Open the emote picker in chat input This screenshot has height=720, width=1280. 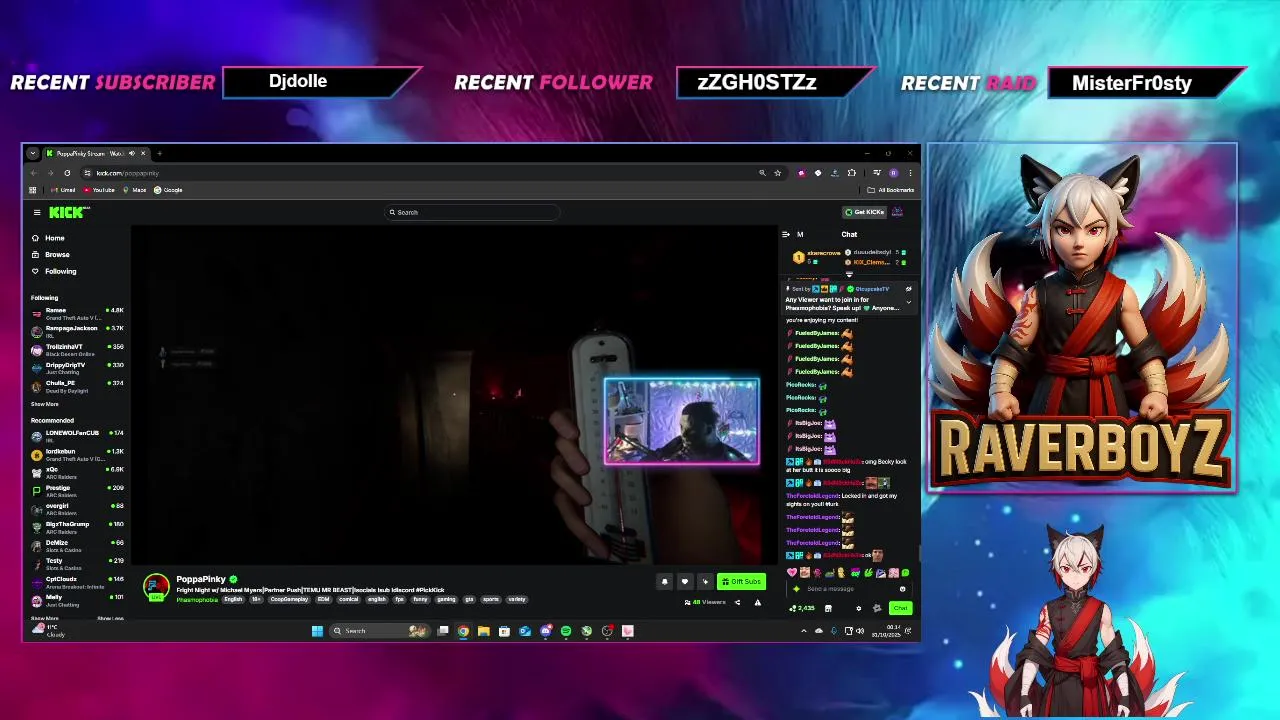click(902, 589)
